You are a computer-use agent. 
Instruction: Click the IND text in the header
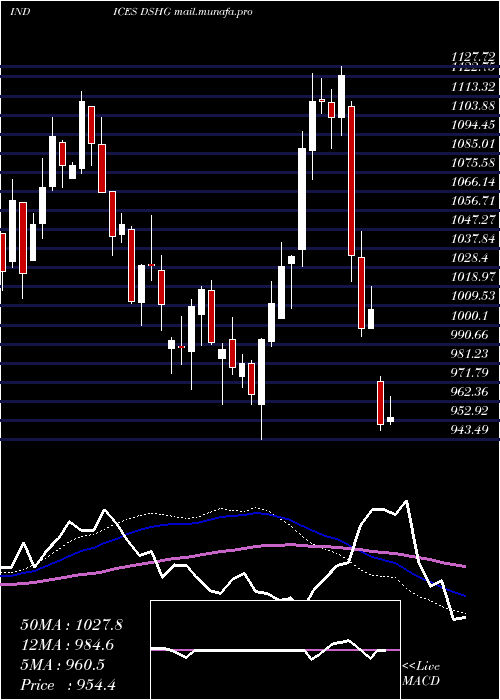(20, 11)
